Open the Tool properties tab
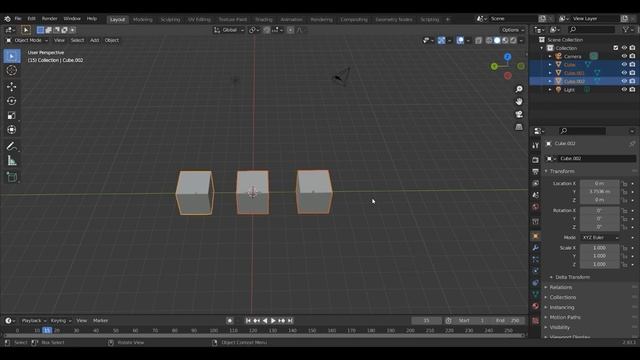Screen dimensions: 640x360 tap(536, 146)
